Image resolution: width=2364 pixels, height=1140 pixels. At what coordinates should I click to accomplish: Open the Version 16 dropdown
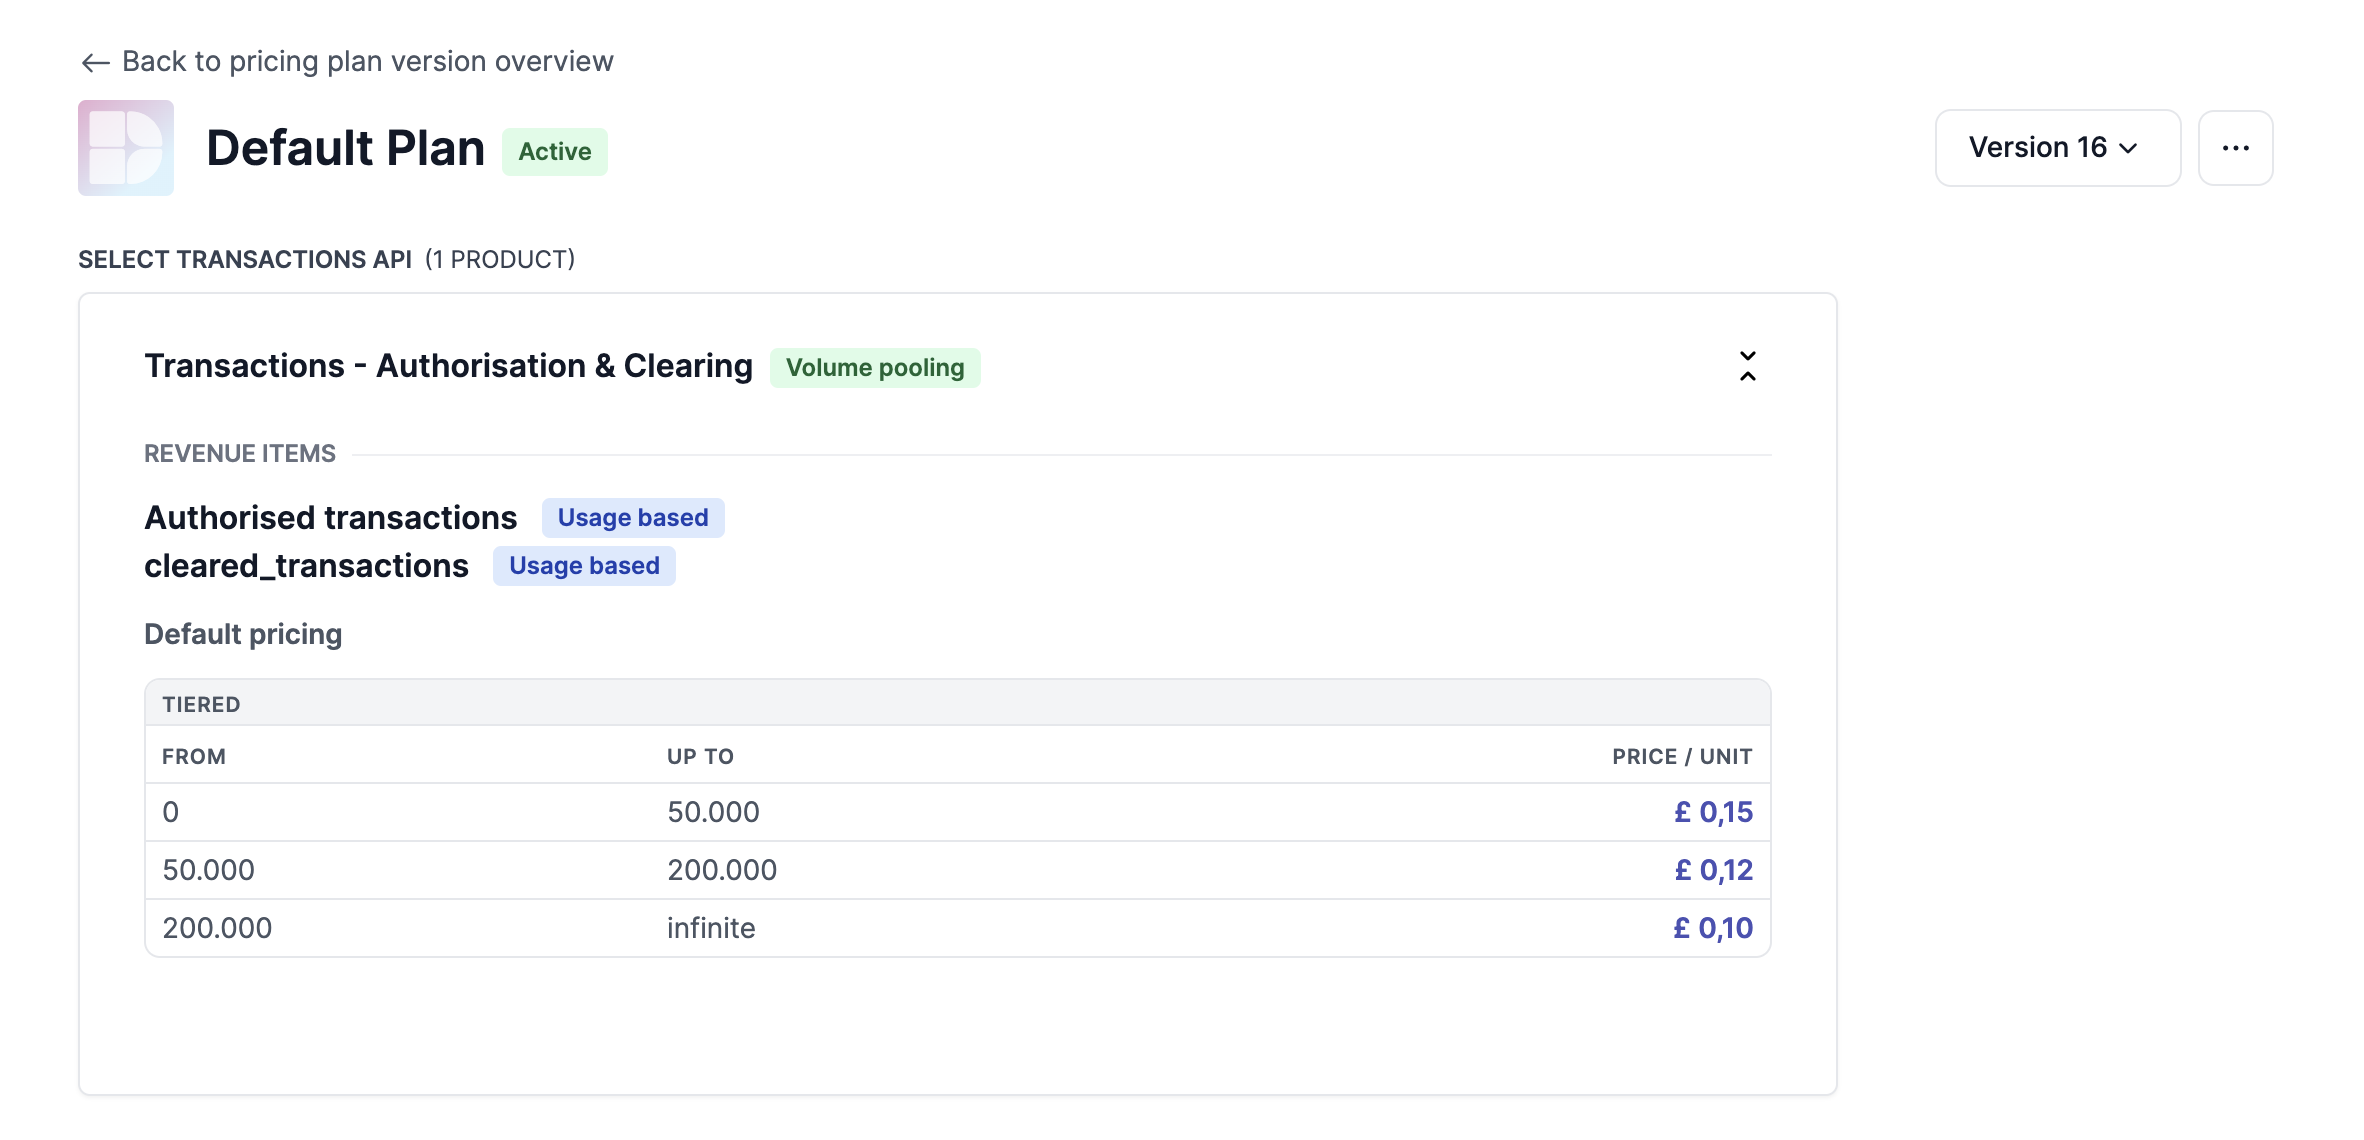[x=2057, y=148]
